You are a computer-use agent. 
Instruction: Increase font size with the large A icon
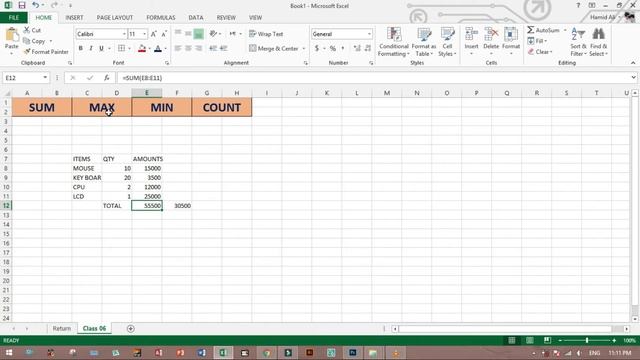point(153,34)
